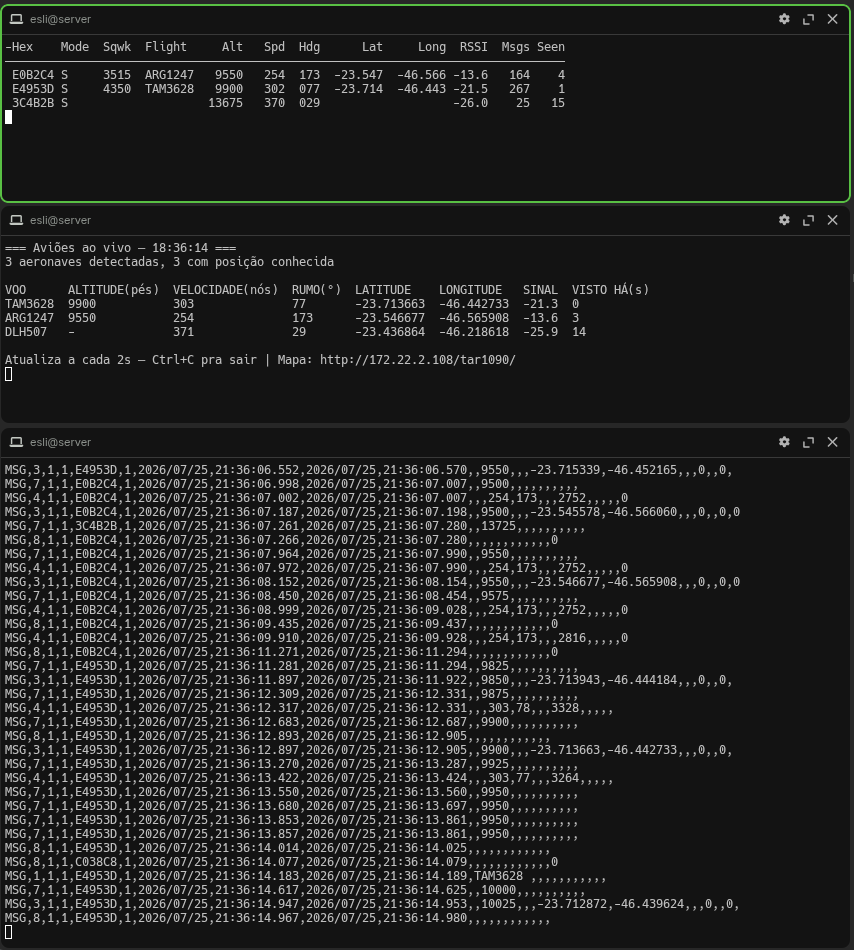Open settings gear of top terminal pane
This screenshot has width=854, height=950.
784,19
